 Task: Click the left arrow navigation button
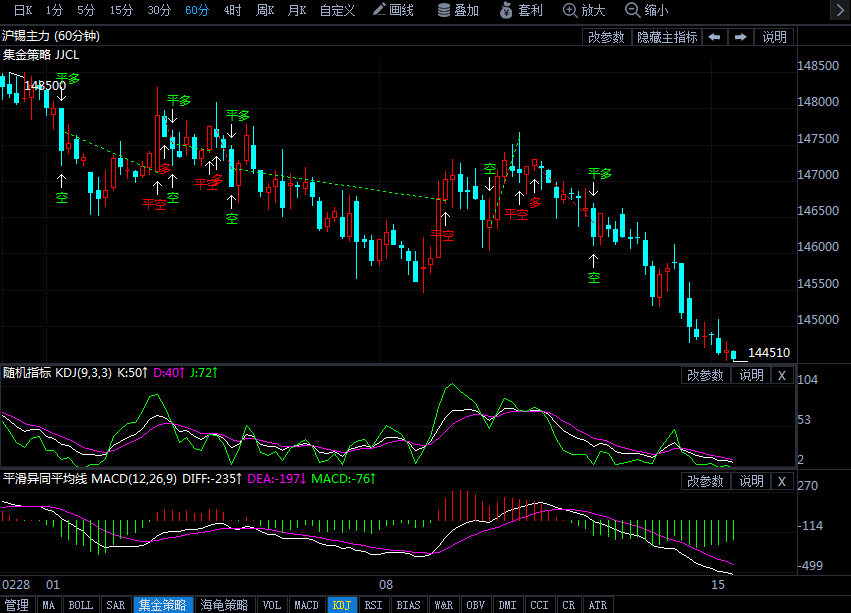(x=714, y=37)
